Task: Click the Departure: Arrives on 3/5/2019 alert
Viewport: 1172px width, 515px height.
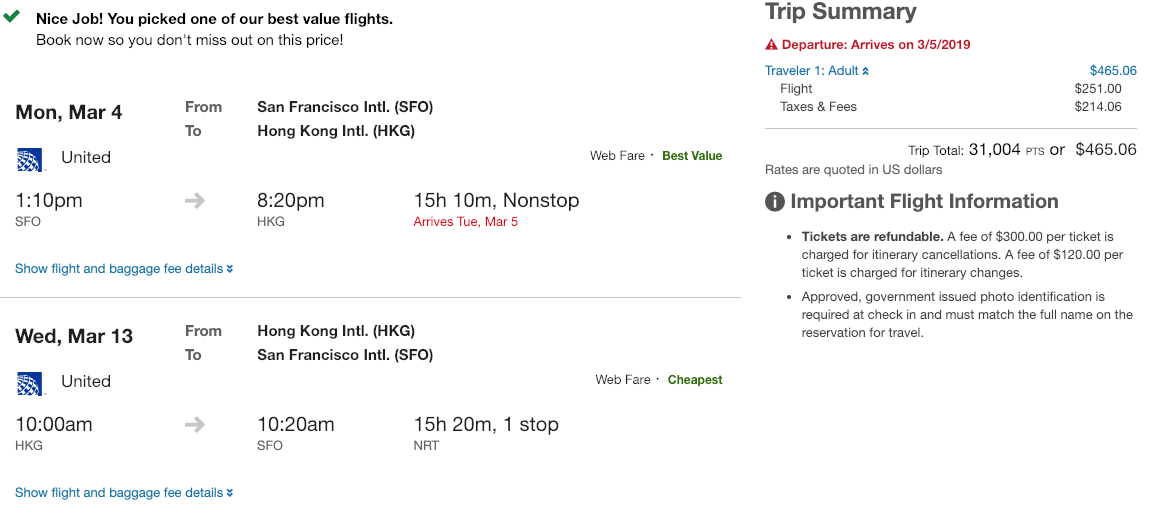Action: point(876,45)
